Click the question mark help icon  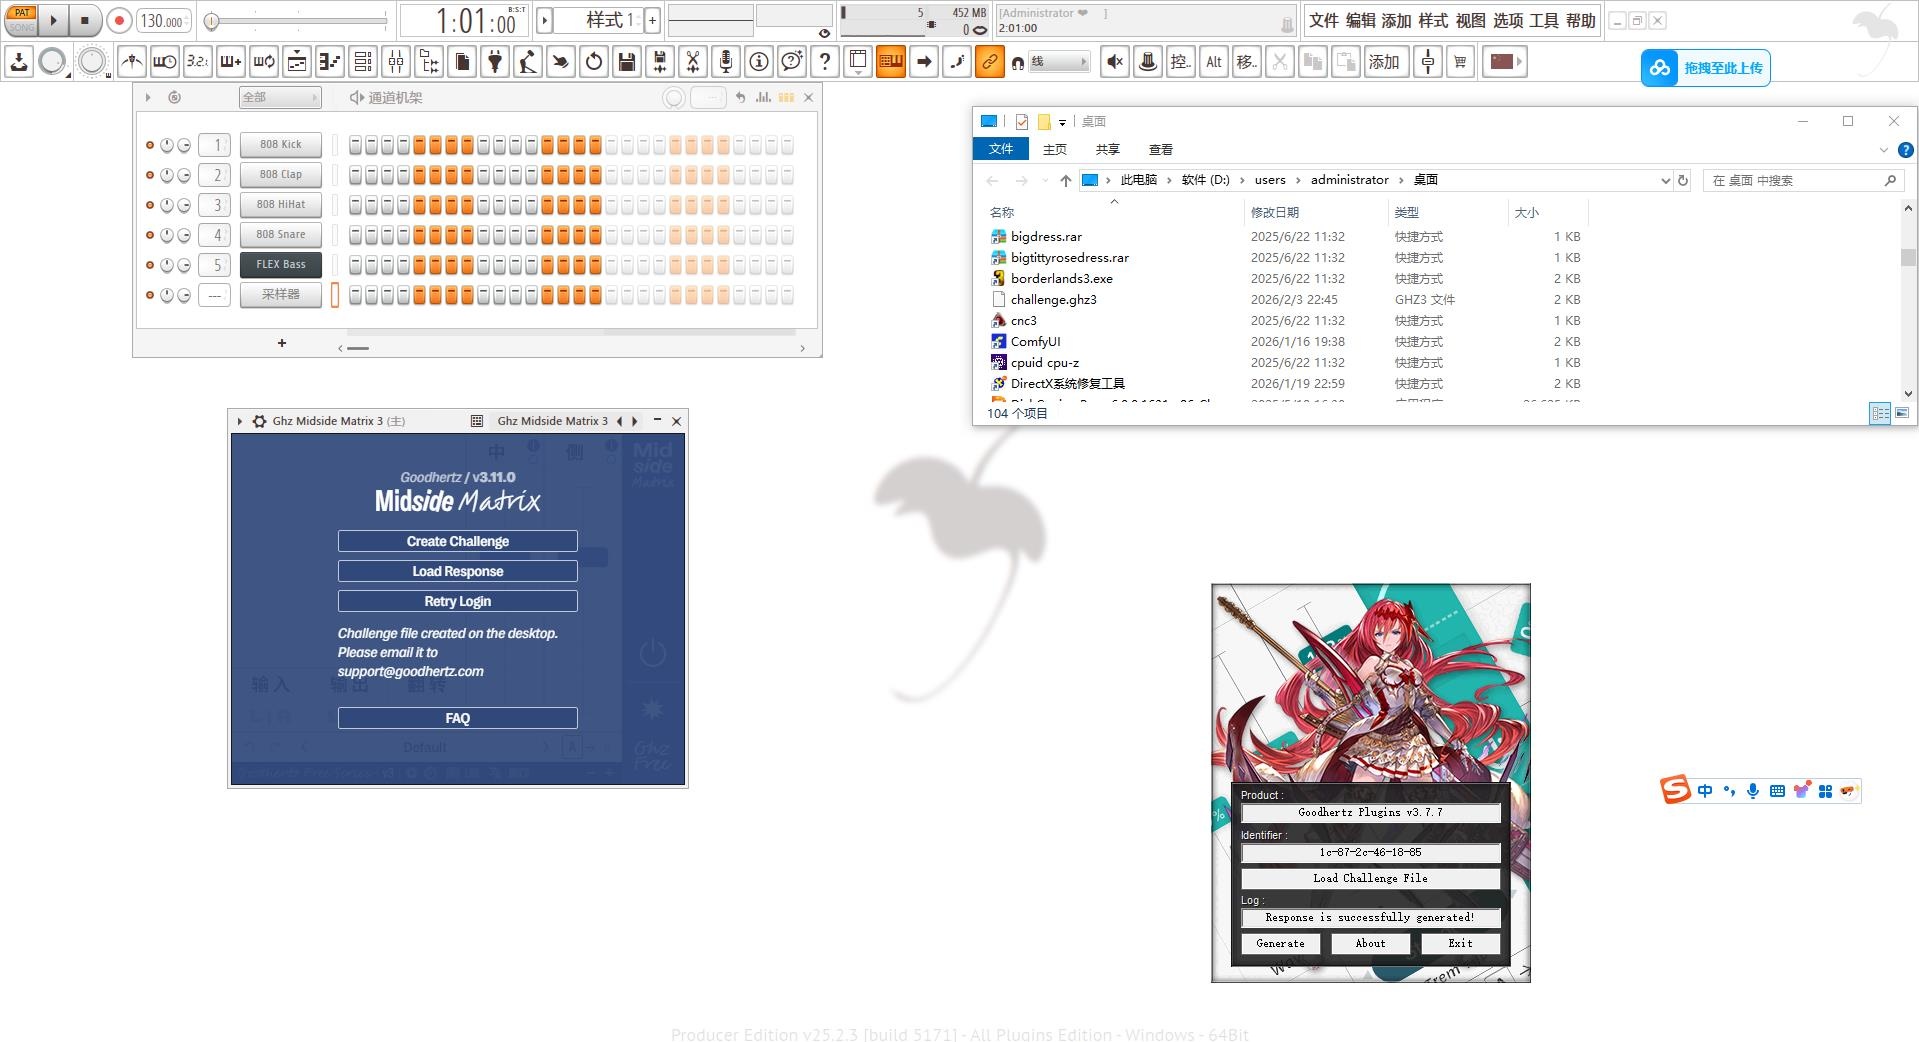pos(825,62)
